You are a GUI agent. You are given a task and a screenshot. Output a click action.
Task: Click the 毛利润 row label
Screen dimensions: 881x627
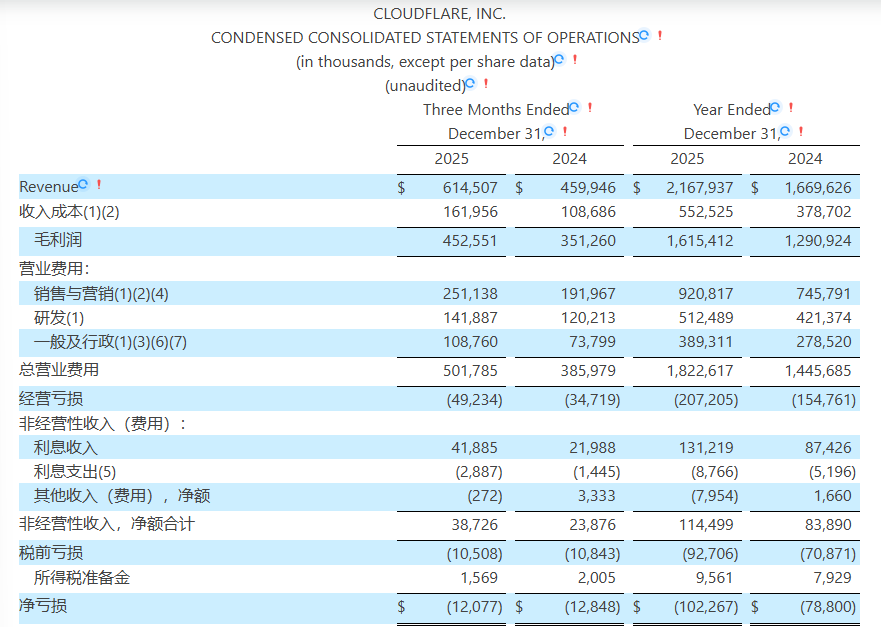[x=59, y=240]
